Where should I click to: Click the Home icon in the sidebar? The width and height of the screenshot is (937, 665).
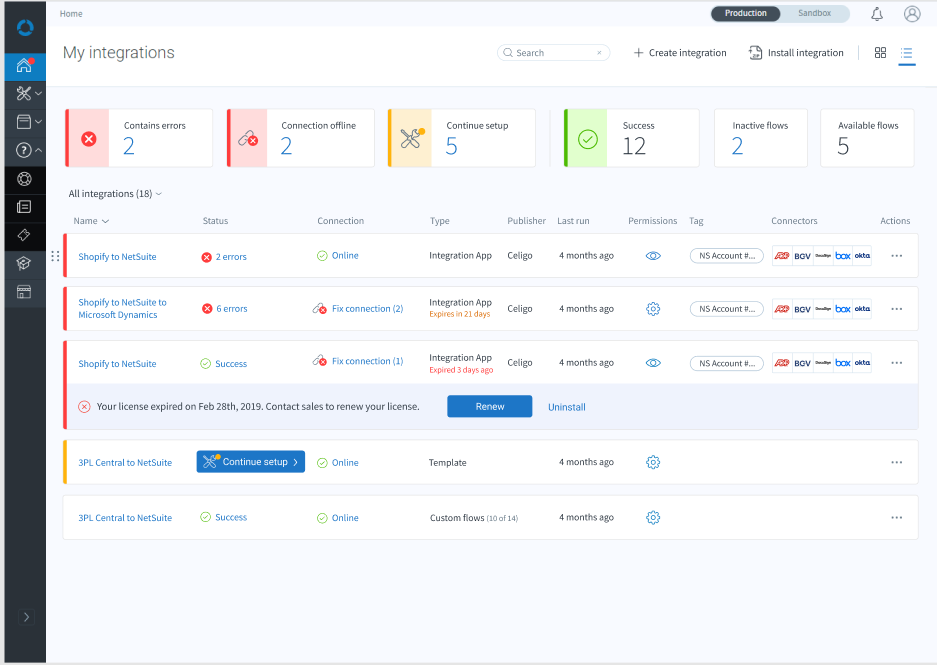click(x=25, y=67)
